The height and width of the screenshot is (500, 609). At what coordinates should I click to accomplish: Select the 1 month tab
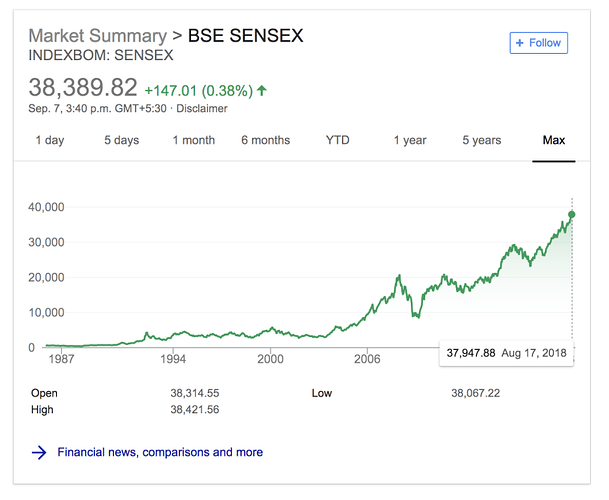[193, 140]
